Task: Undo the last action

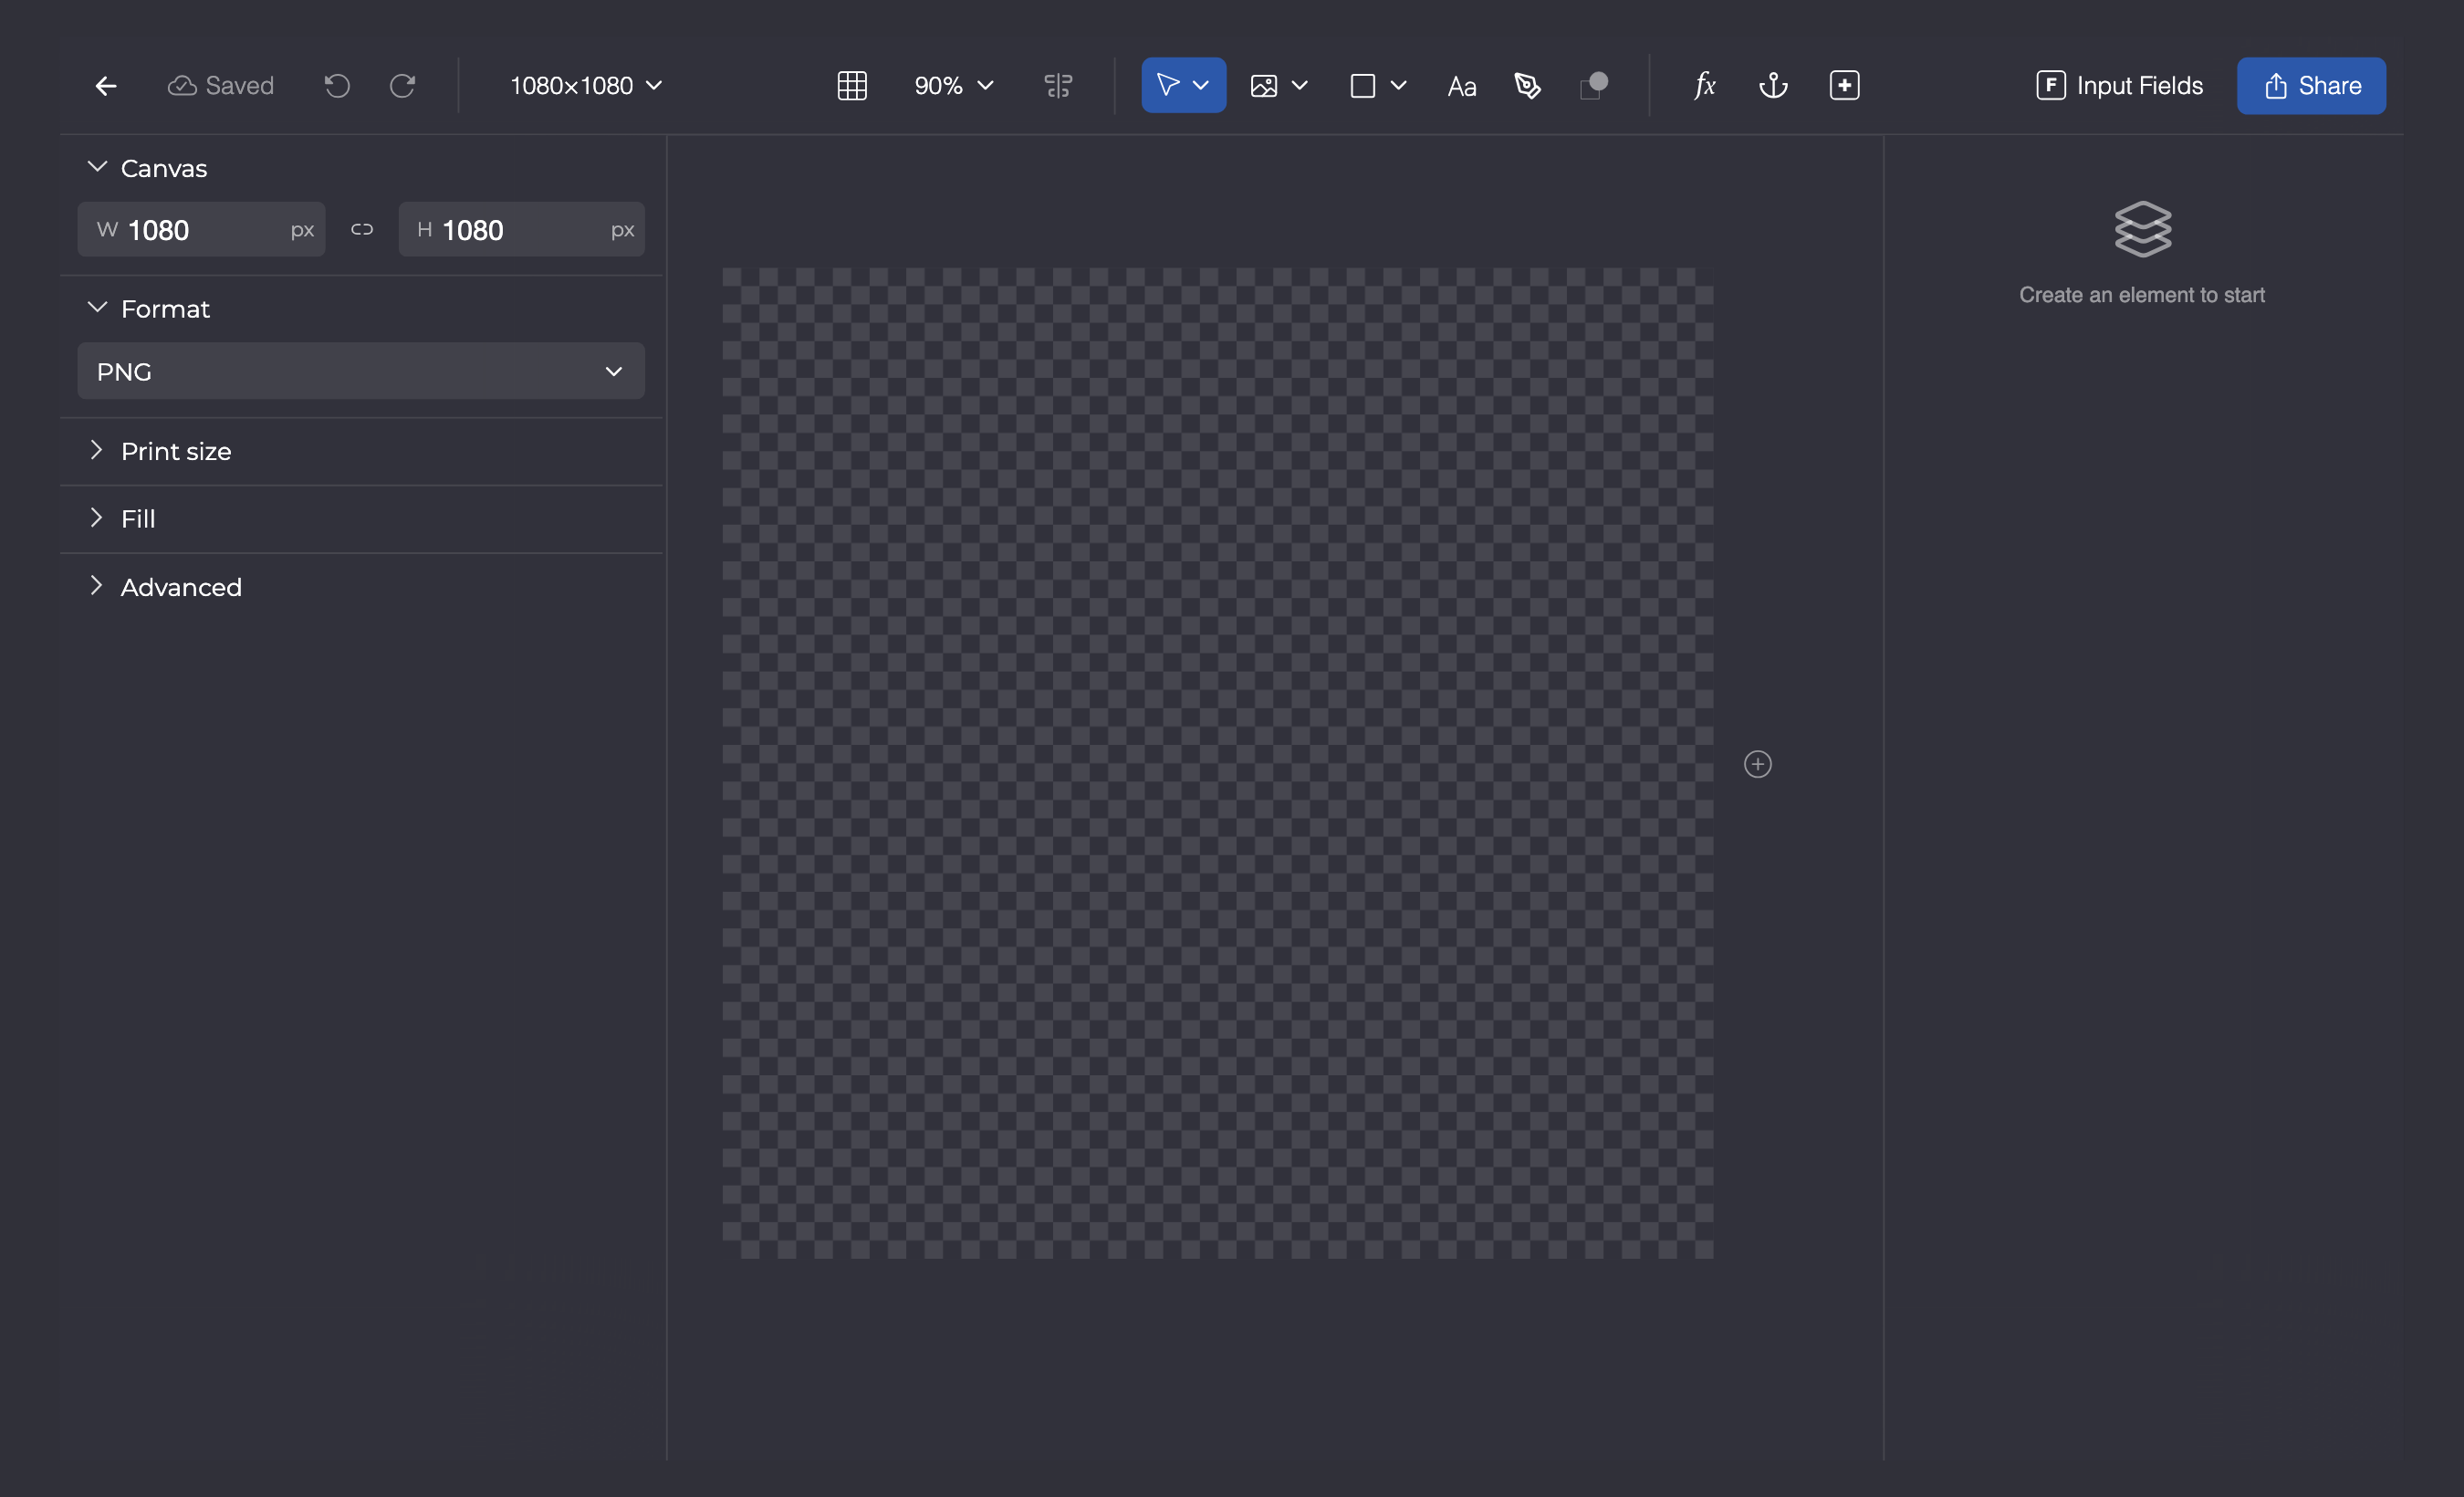Action: pos(337,86)
